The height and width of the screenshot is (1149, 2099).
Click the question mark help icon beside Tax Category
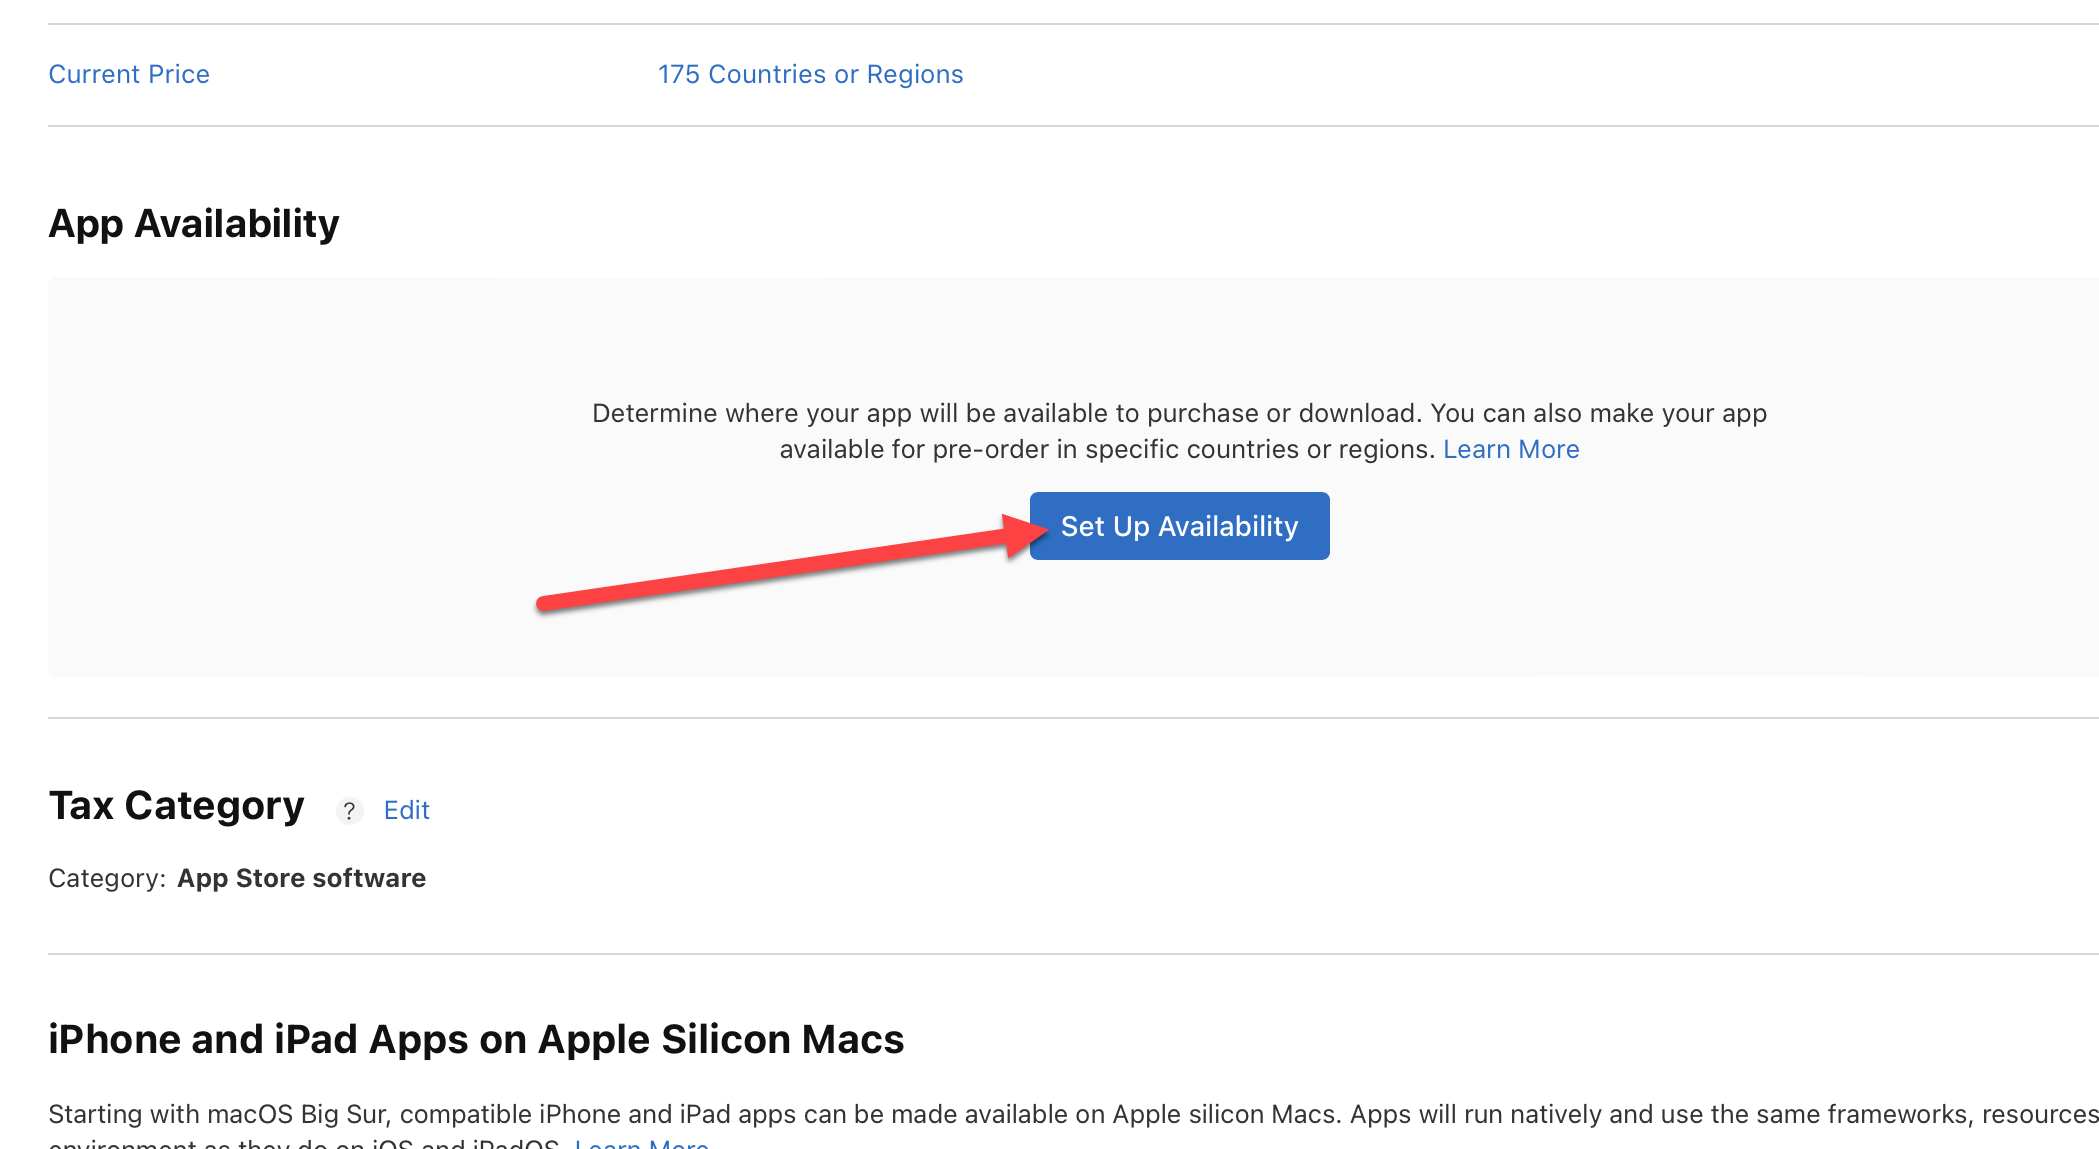click(x=349, y=810)
